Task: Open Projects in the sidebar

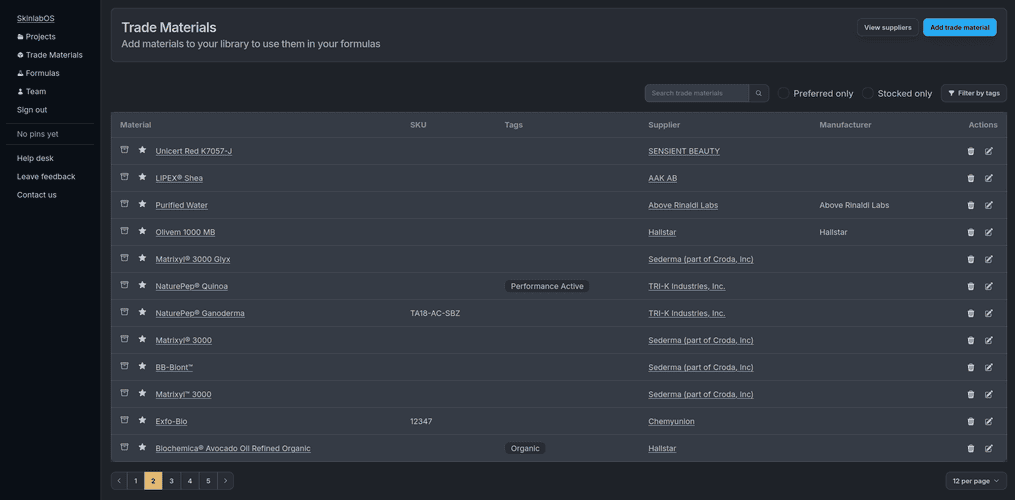Action: point(40,37)
